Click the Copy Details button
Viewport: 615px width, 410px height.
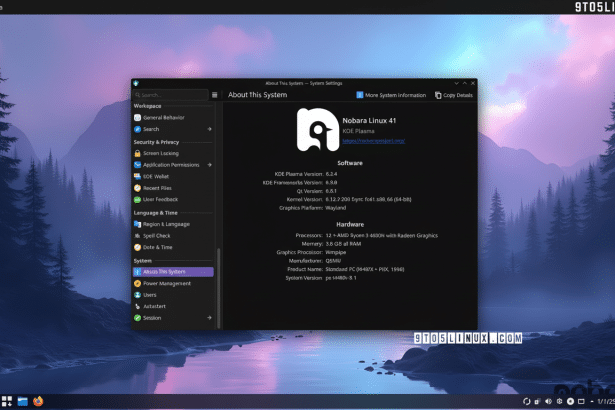click(x=454, y=95)
